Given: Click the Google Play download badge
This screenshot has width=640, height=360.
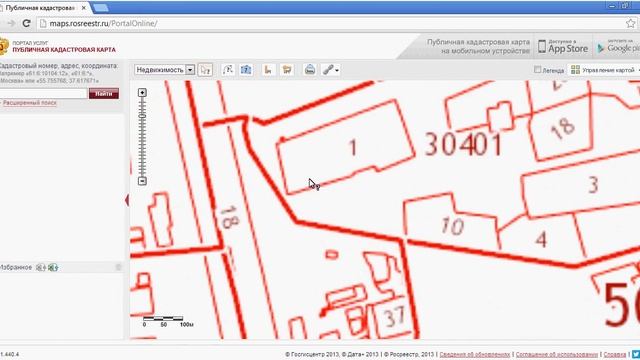Looking at the screenshot, I should click(x=617, y=47).
